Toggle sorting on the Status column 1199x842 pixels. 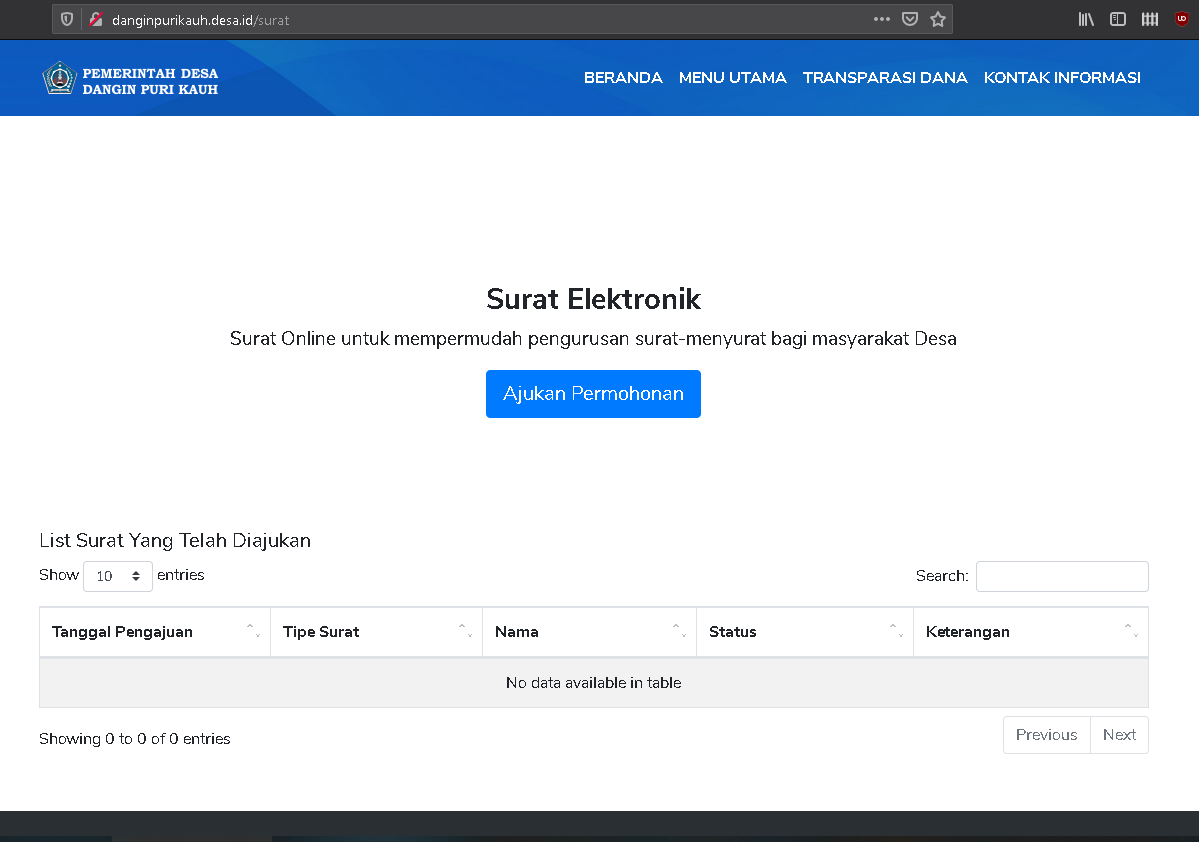[899, 631]
